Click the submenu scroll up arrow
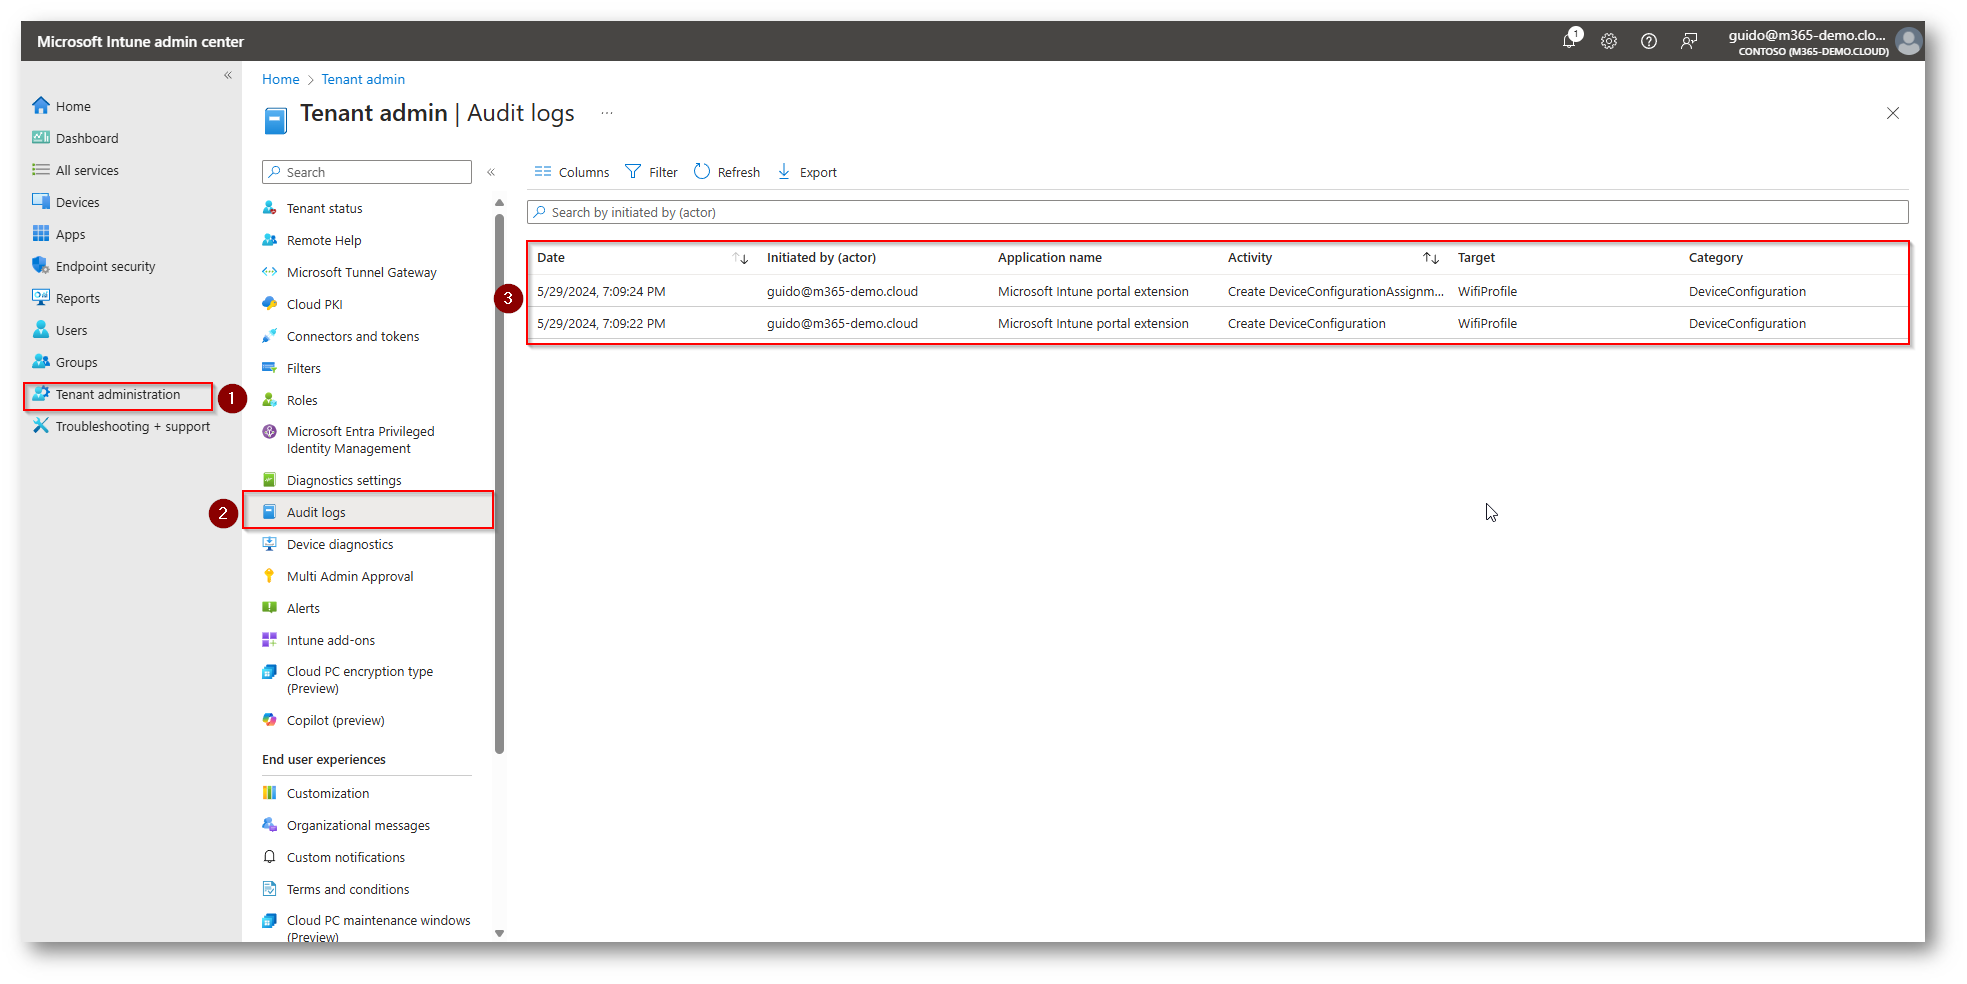The image size is (1967, 984). tap(499, 203)
